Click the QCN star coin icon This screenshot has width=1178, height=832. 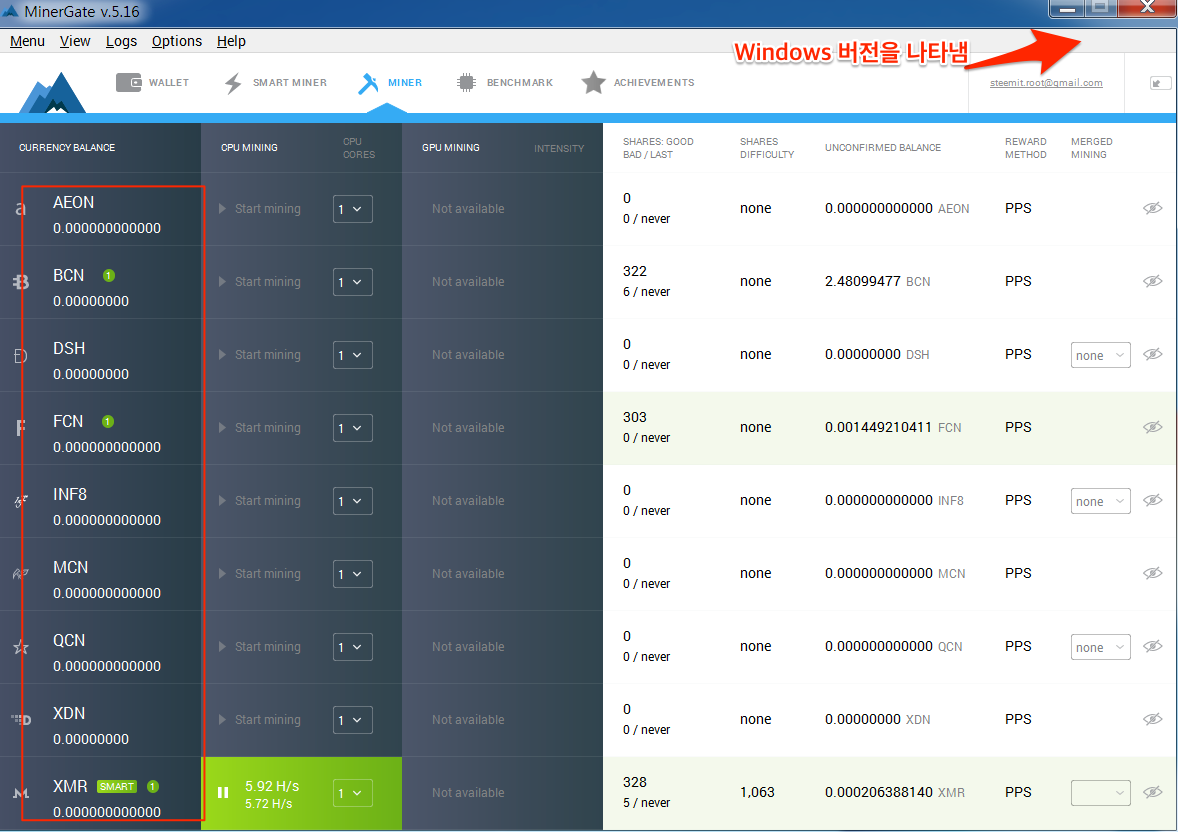click(20, 646)
